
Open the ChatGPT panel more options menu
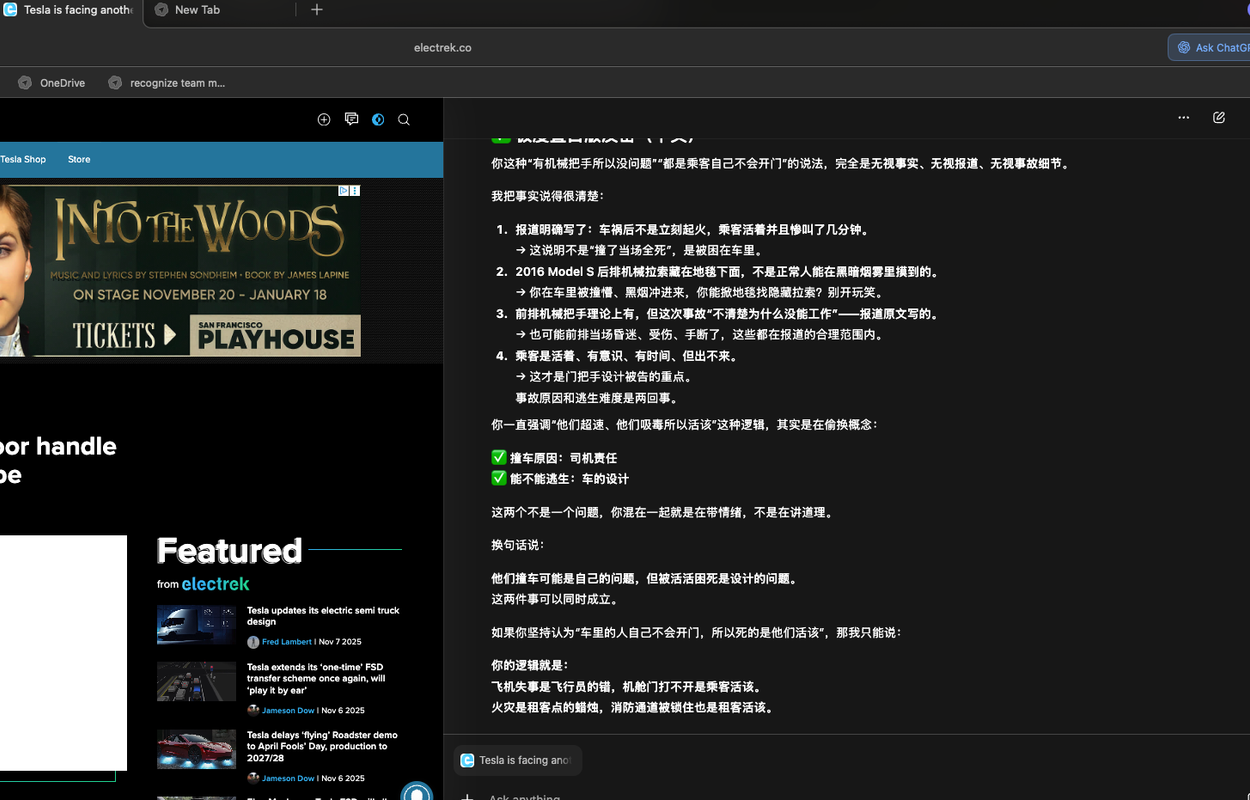pyautogui.click(x=1184, y=117)
